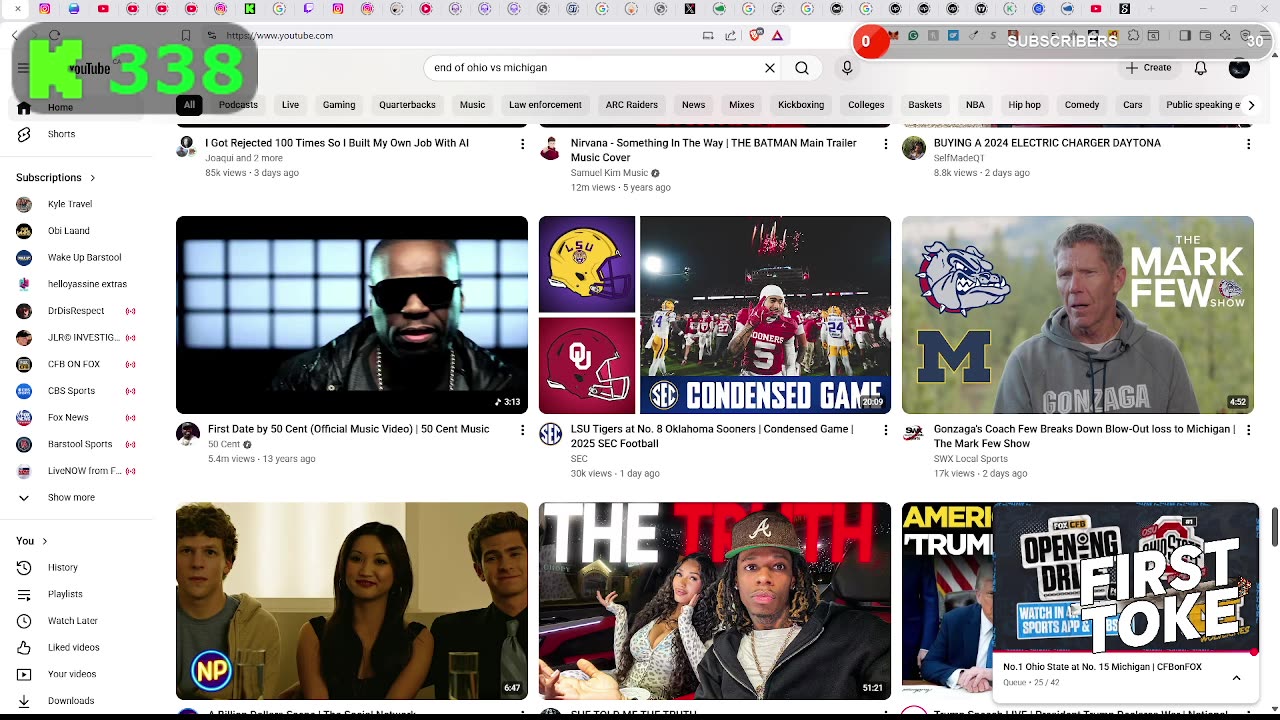Click the Create button
Image resolution: width=1280 pixels, height=720 pixels.
(x=1148, y=68)
